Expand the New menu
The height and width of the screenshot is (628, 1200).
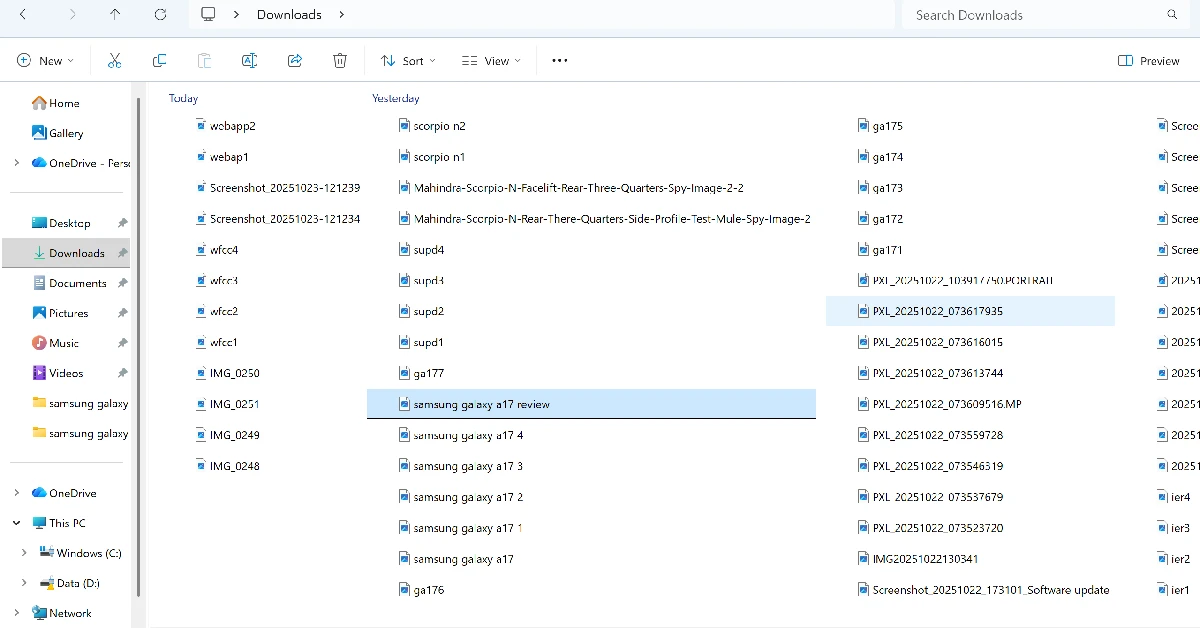(x=44, y=60)
